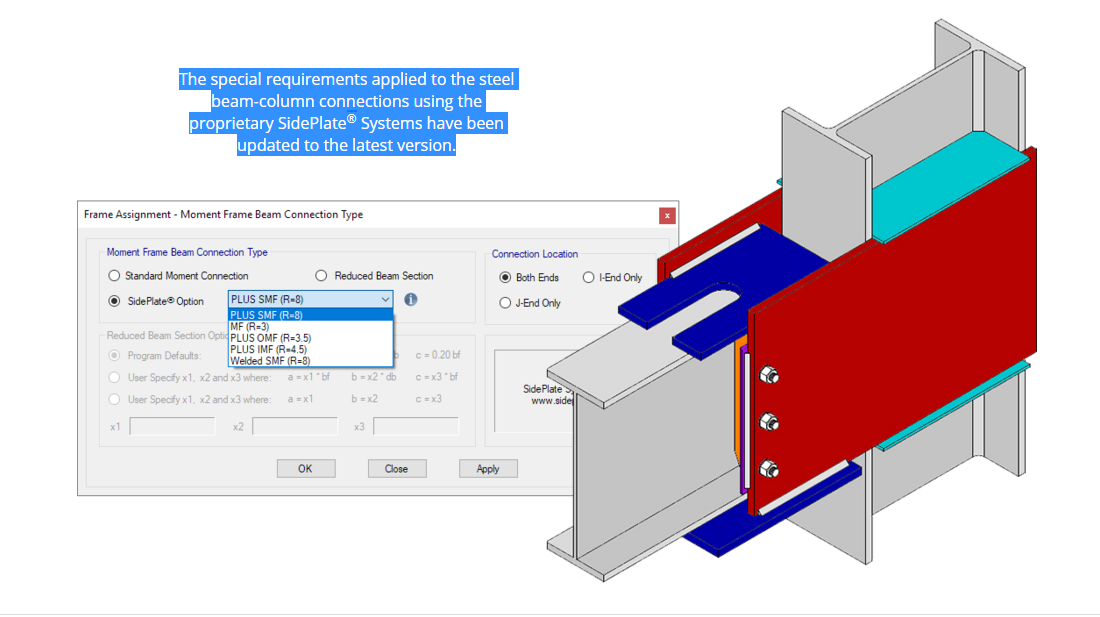Click the blue SidePlate info icon
Screen dimensions: 1100x617
[411, 299]
